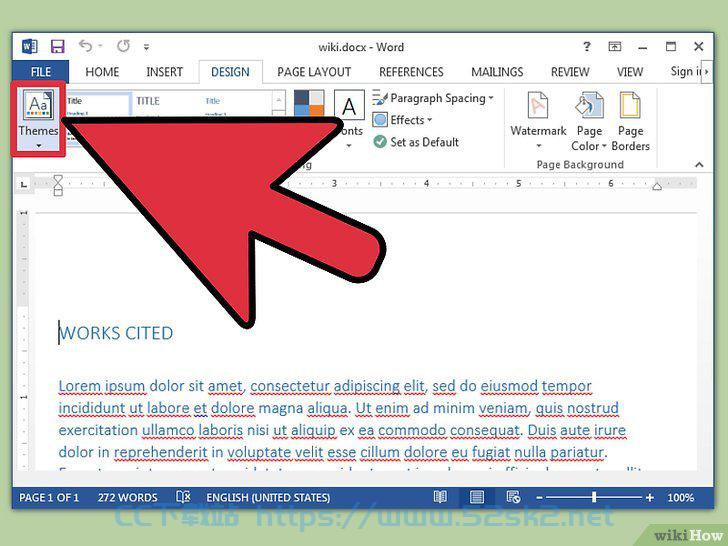The width and height of the screenshot is (728, 546).
Task: Open the theme Fonts button
Action: coord(349,118)
